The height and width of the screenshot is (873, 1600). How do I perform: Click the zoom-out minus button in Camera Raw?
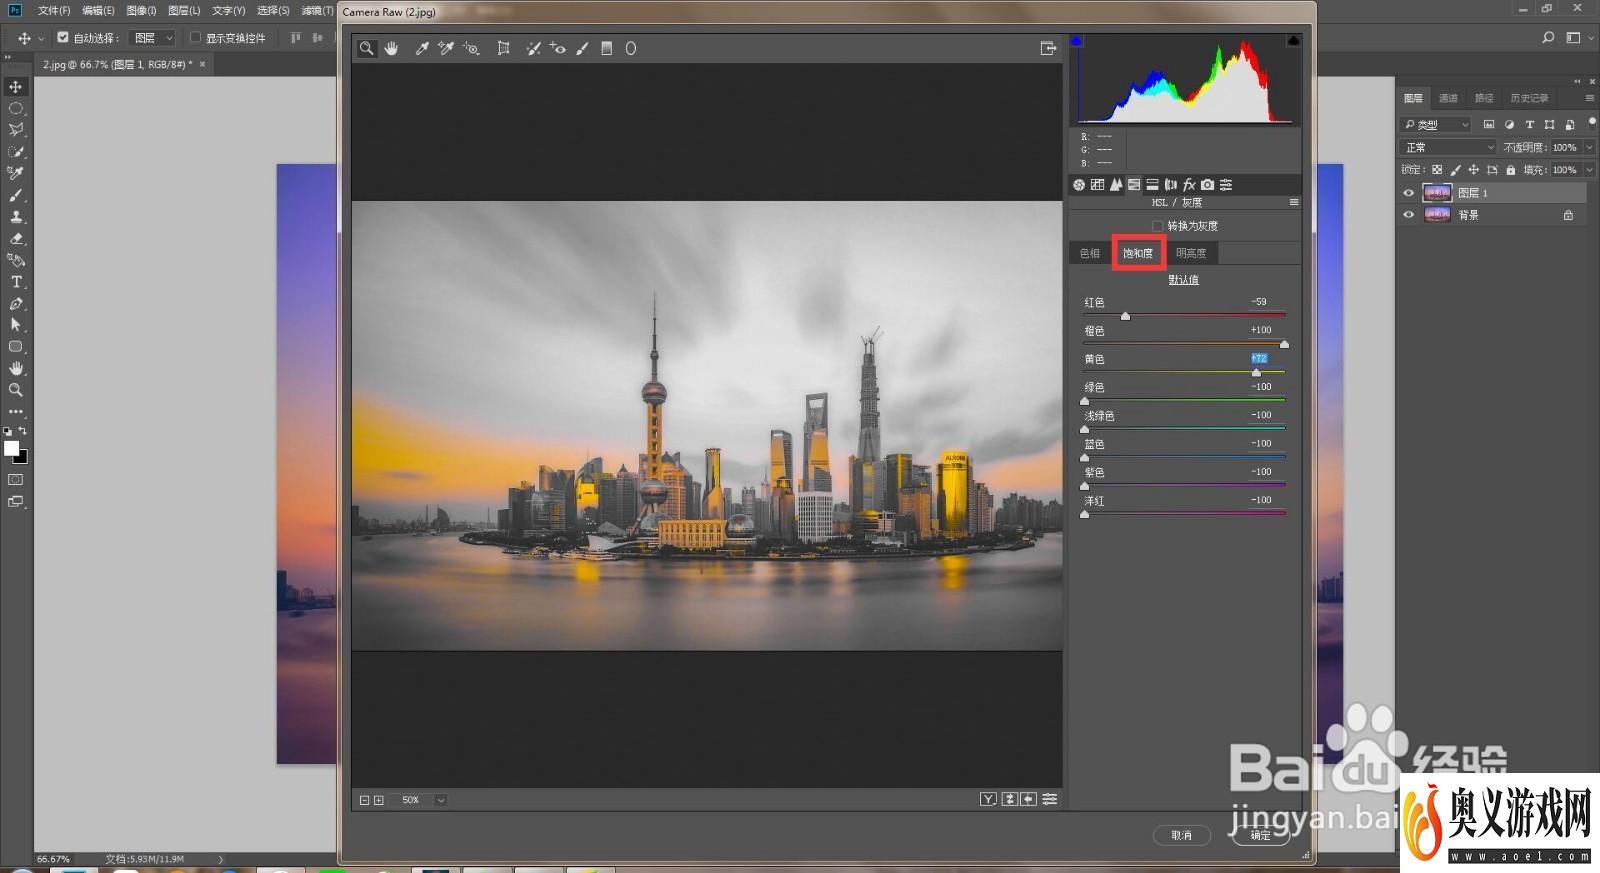364,800
